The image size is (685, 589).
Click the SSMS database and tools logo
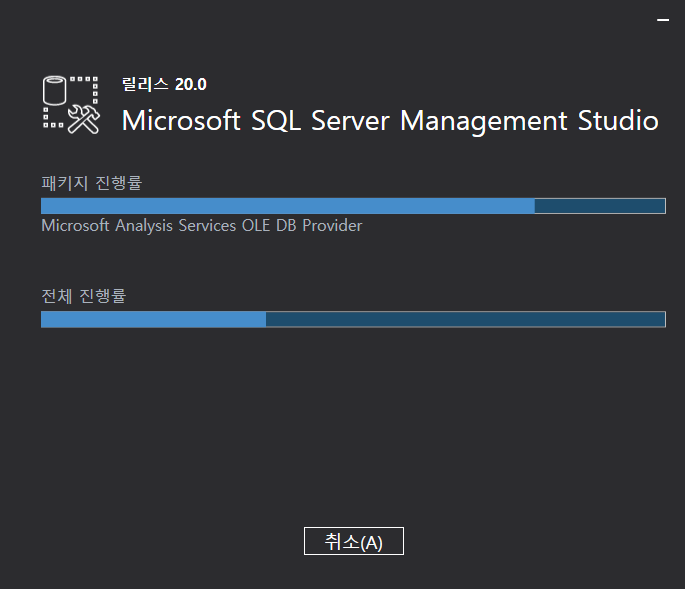point(71,105)
